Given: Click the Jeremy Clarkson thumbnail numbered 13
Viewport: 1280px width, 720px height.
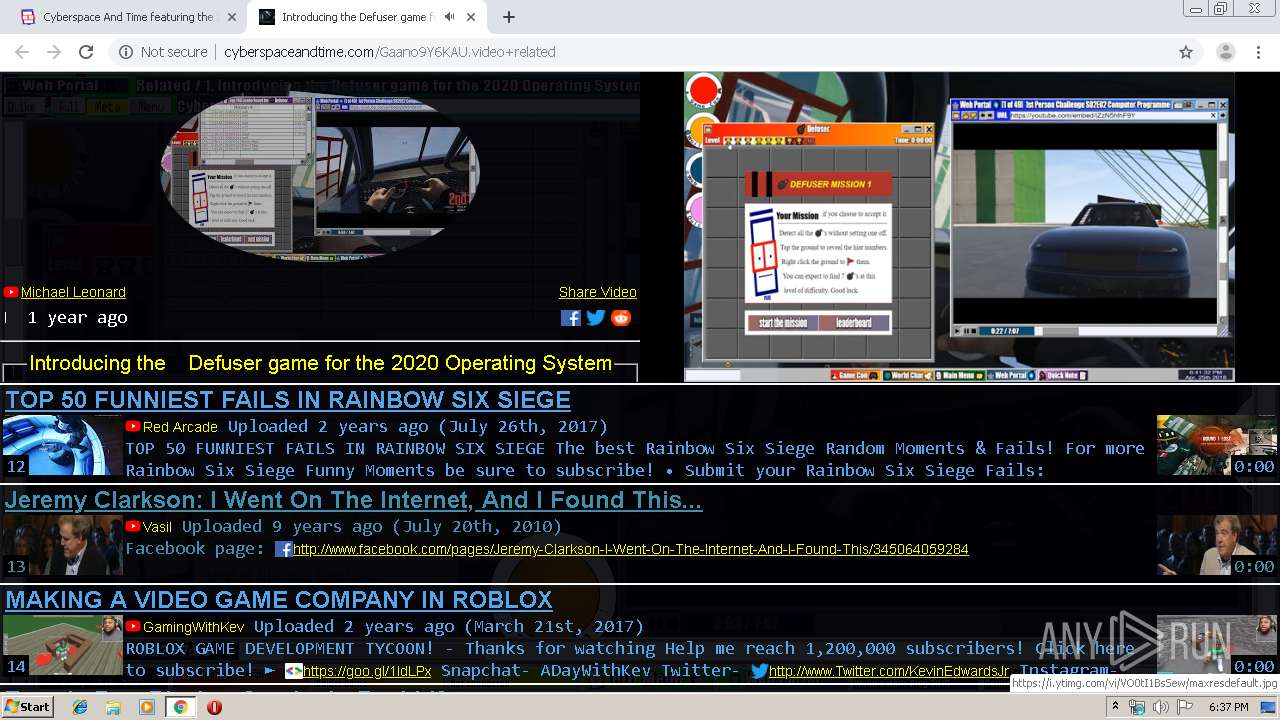Looking at the screenshot, I should [x=62, y=545].
